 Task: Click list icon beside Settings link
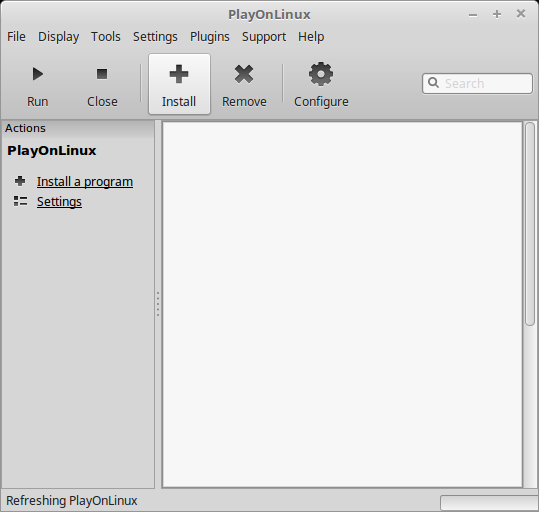click(x=20, y=201)
